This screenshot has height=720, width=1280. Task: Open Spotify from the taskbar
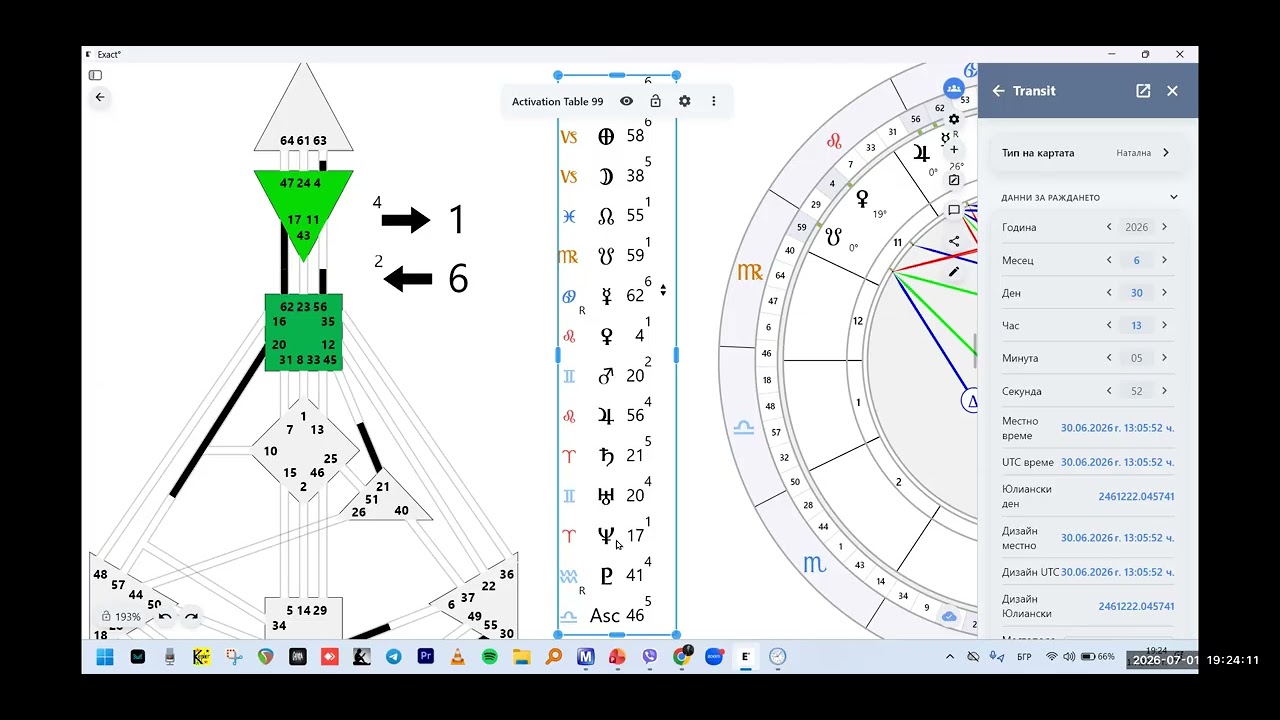(x=489, y=657)
